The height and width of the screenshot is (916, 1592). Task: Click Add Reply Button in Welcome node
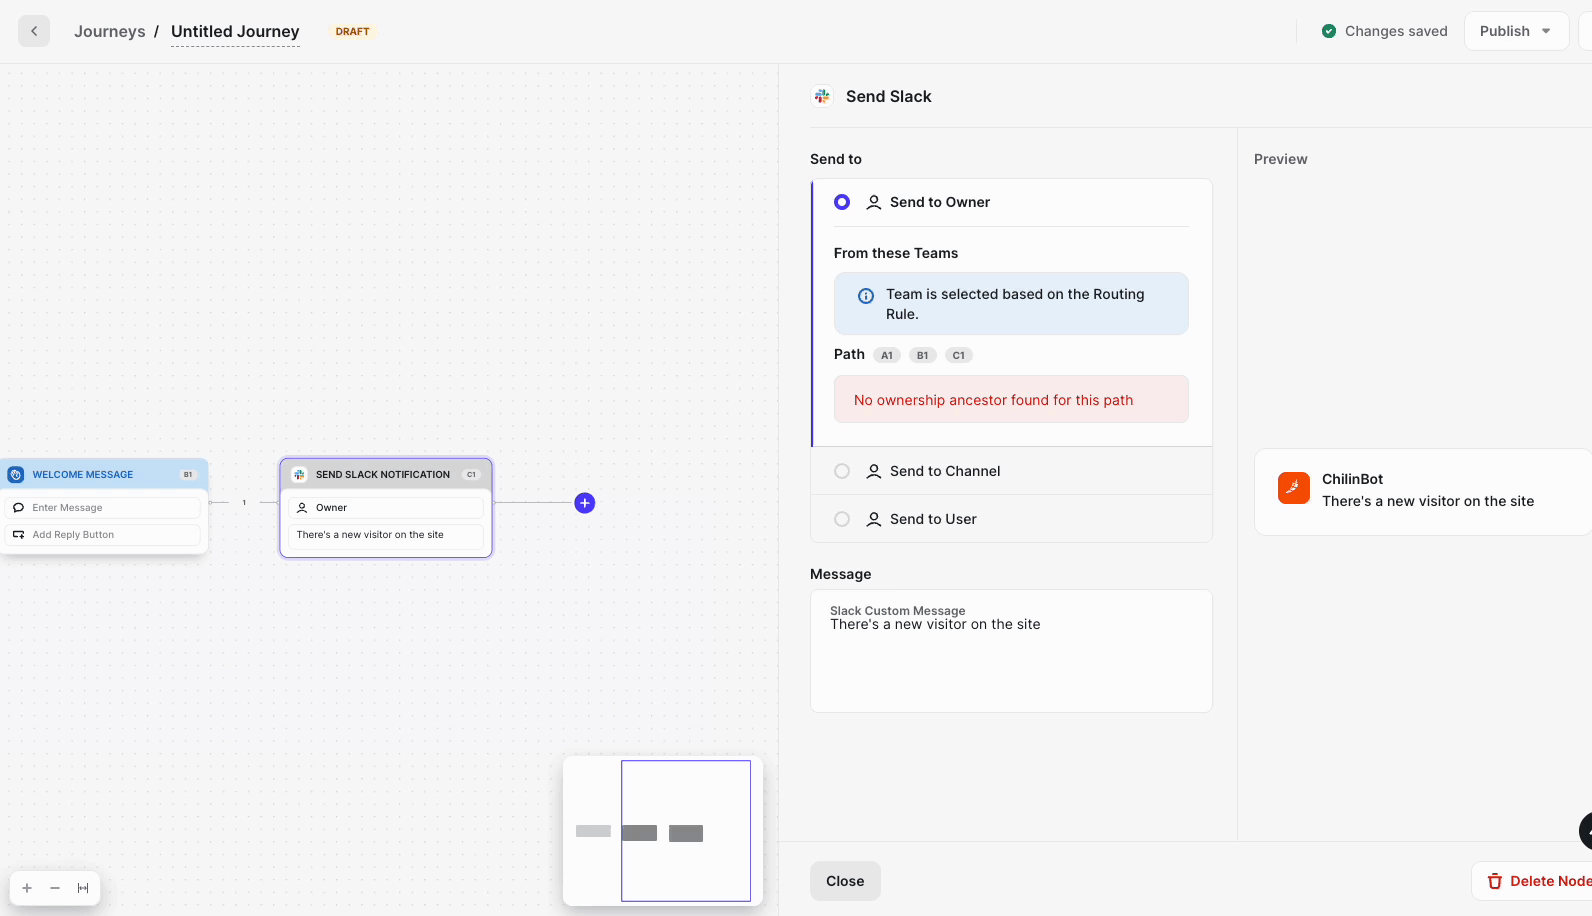coord(73,535)
